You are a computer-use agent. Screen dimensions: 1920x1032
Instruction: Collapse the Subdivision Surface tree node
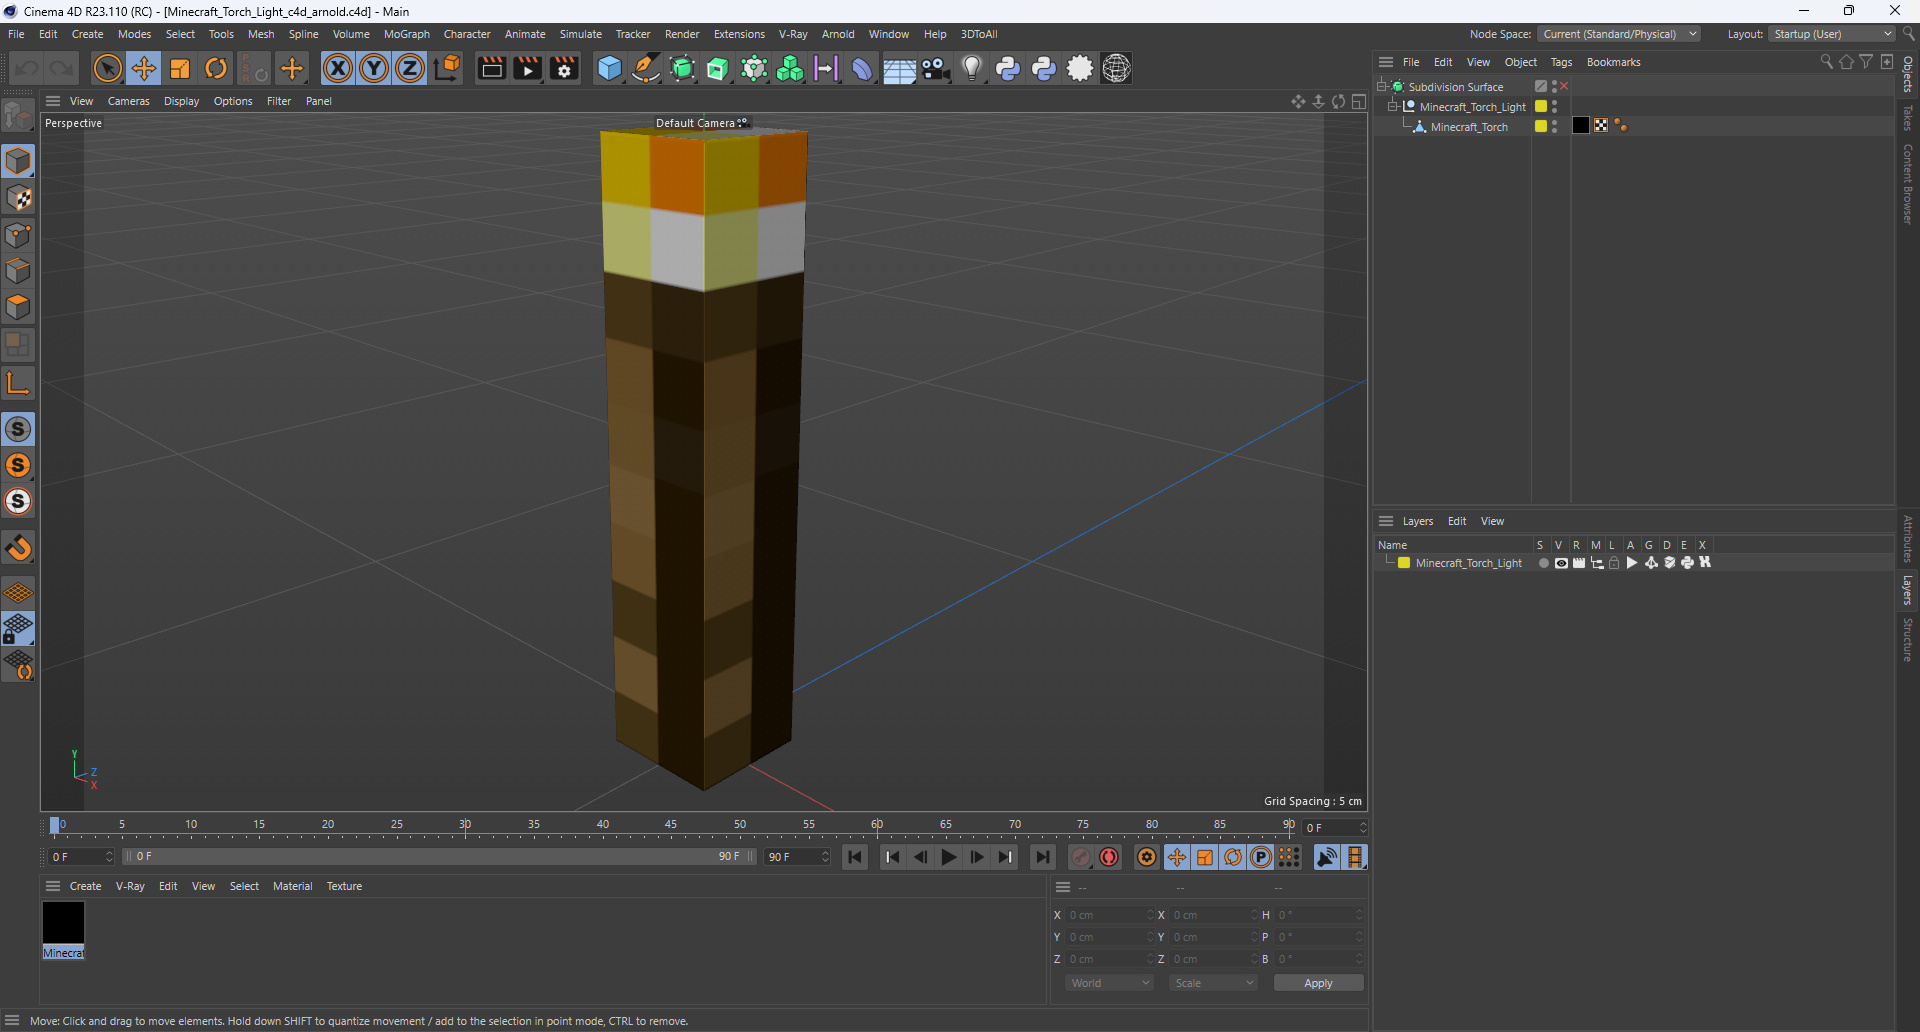click(1382, 87)
